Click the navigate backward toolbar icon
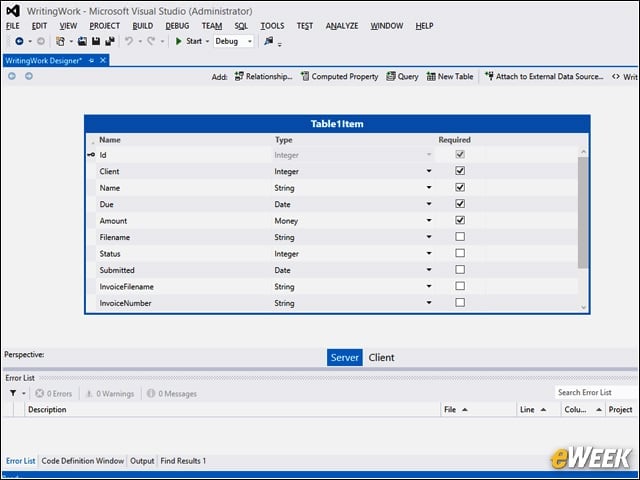The height and width of the screenshot is (480, 640). point(19,41)
